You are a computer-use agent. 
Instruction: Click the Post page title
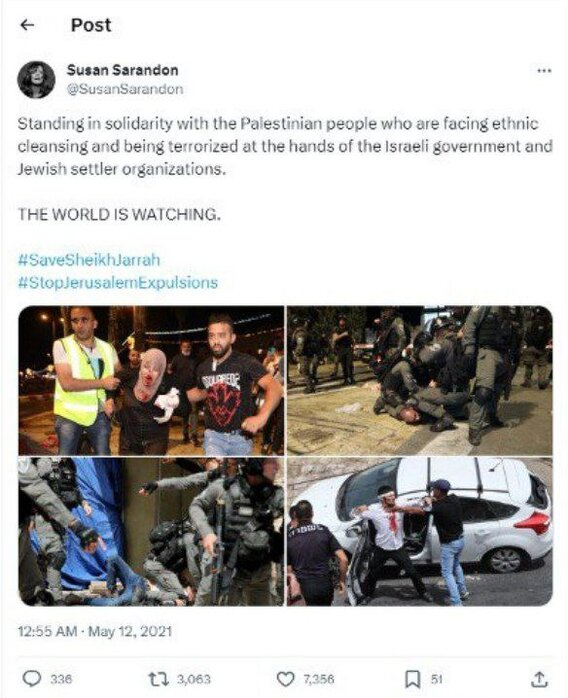tap(91, 25)
